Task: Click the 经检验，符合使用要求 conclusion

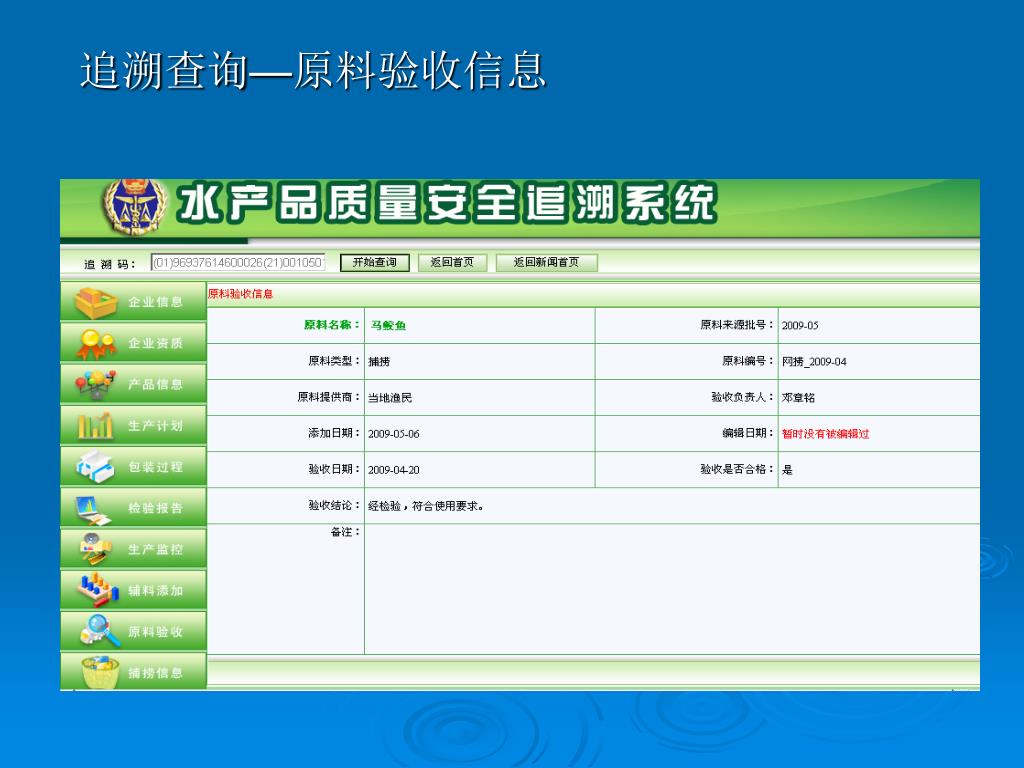Action: point(426,505)
